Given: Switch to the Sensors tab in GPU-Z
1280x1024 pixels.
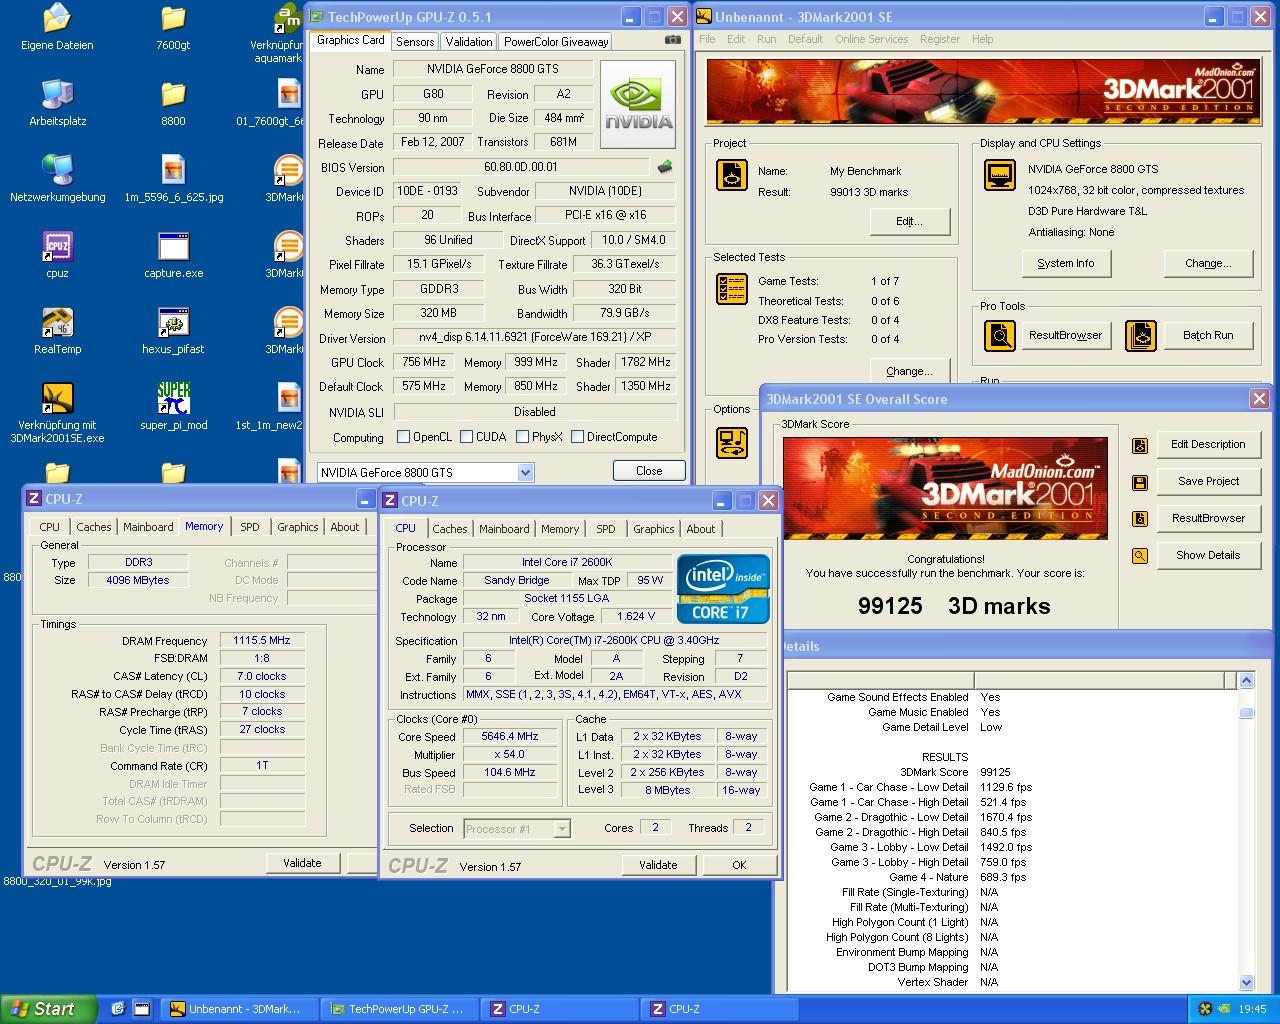Looking at the screenshot, I should pos(415,42).
